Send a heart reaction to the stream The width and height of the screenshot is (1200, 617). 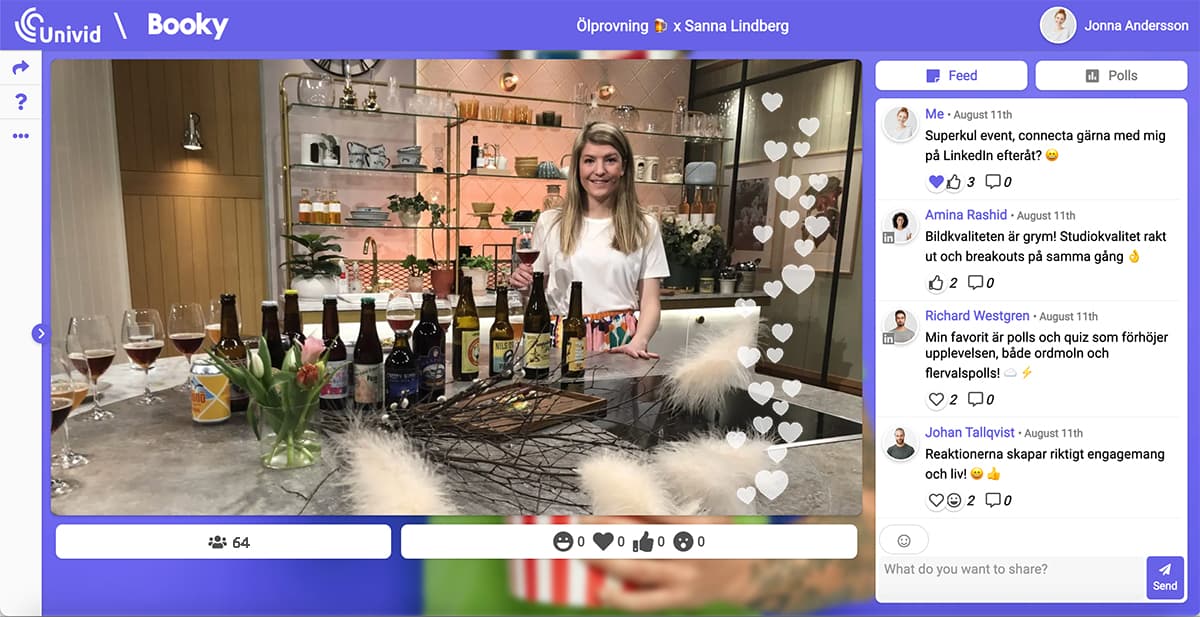(x=603, y=541)
